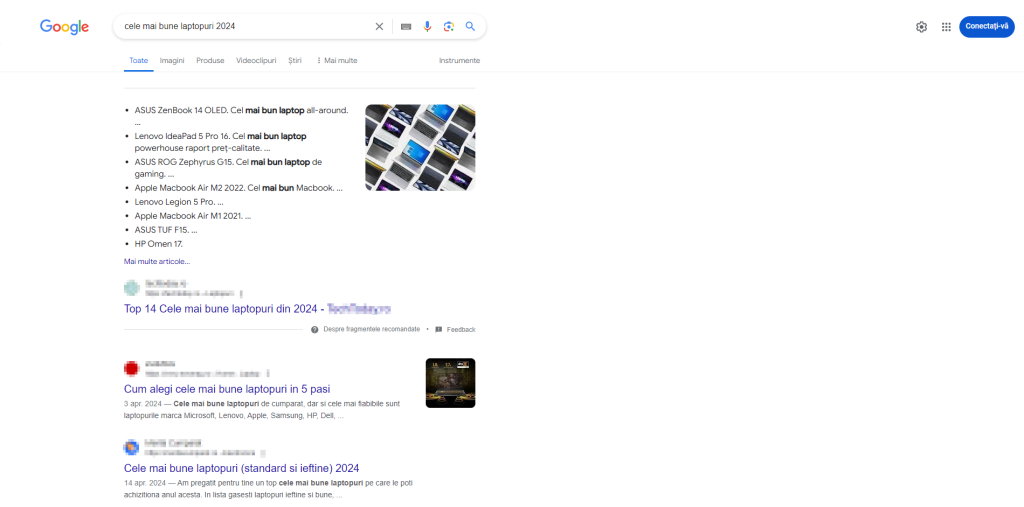Click the 14 apr. 2024 snippet text

[x=268, y=489]
